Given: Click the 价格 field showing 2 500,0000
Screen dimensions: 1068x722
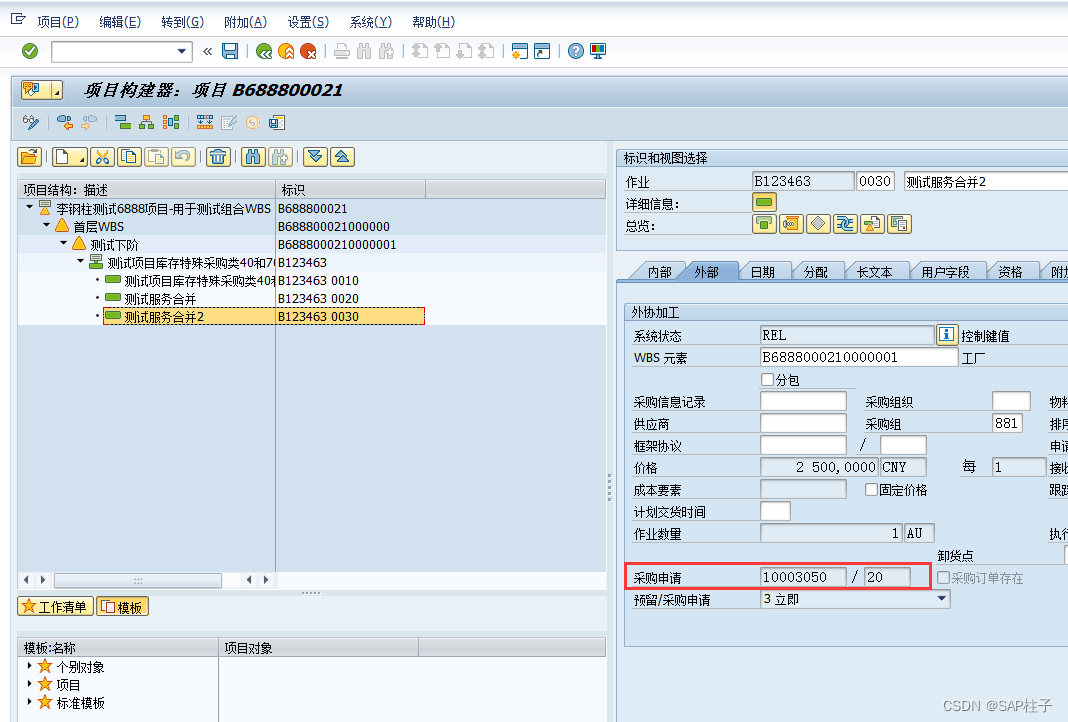Looking at the screenshot, I should coord(819,467).
